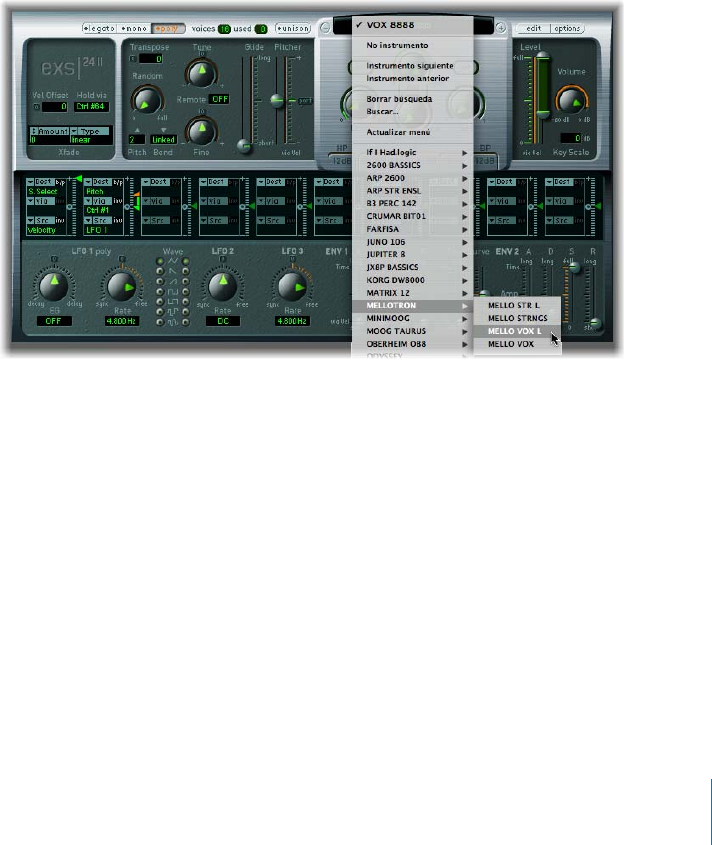The image size is (712, 845).
Task: Toggle b/p on the Pitch modulation slot
Action: click(x=118, y=182)
